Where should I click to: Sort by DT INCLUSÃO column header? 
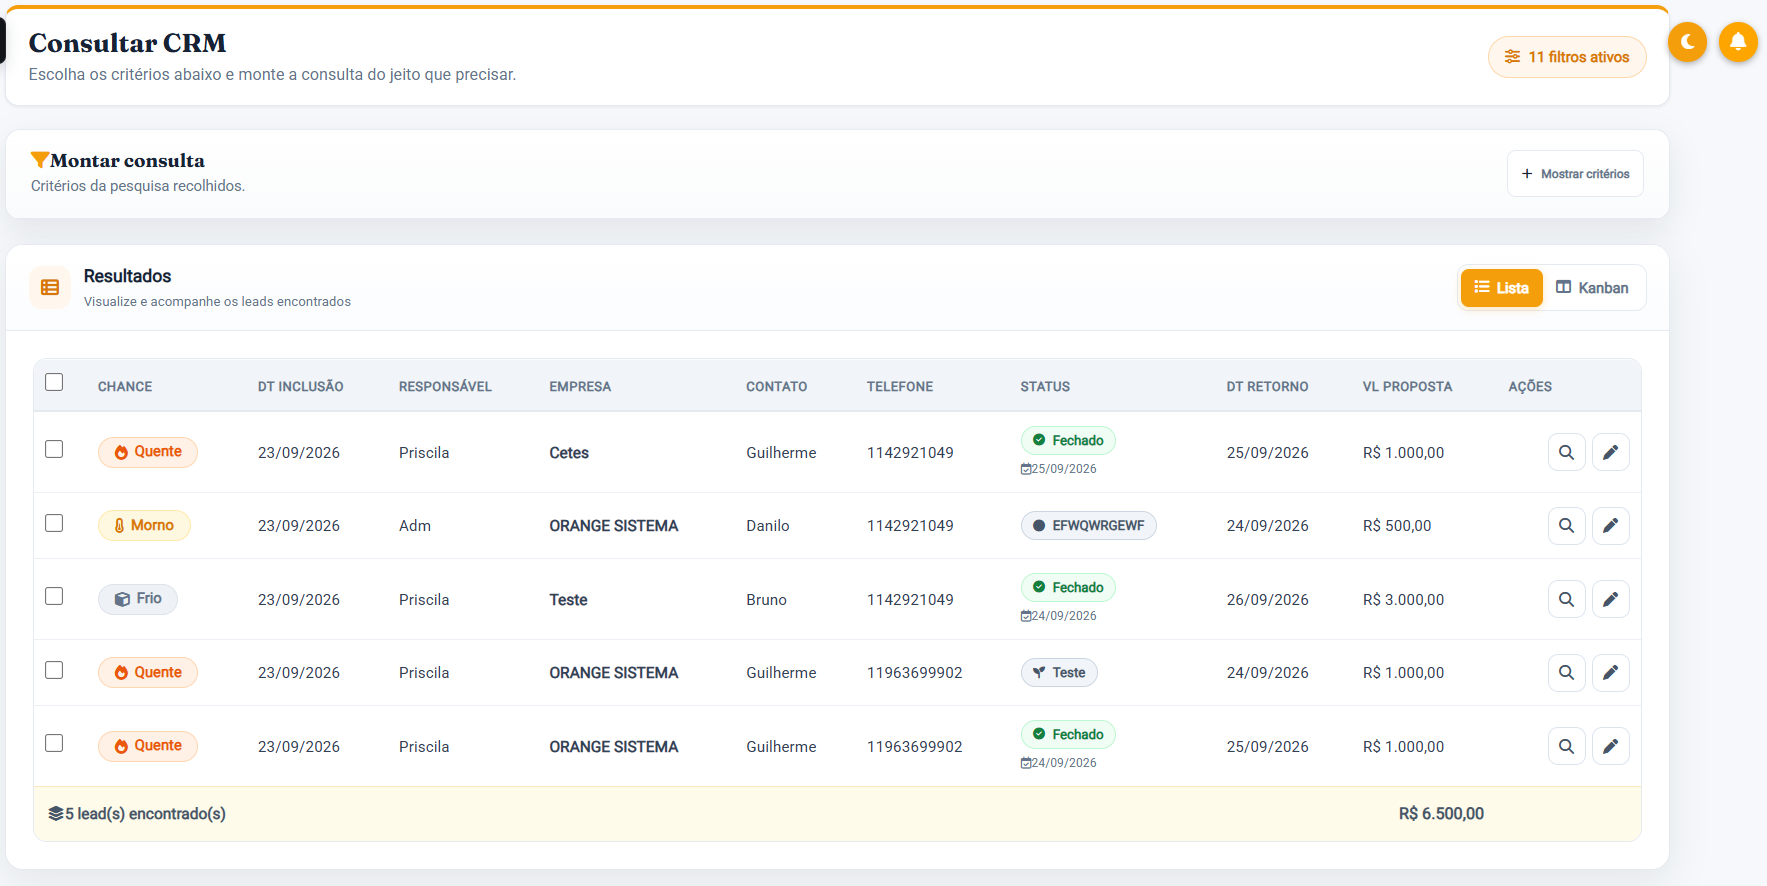(301, 387)
